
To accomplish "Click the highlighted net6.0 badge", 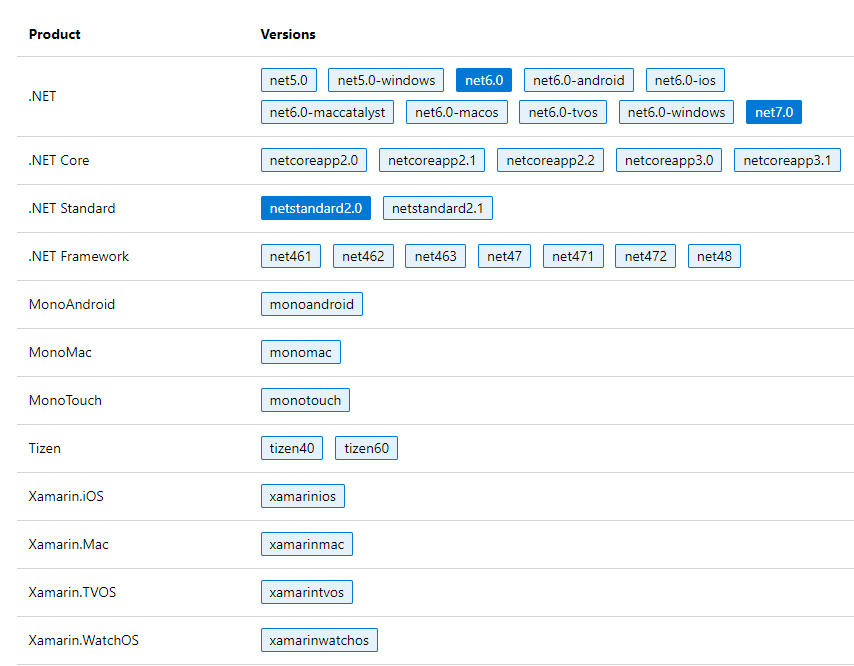I will pyautogui.click(x=484, y=80).
